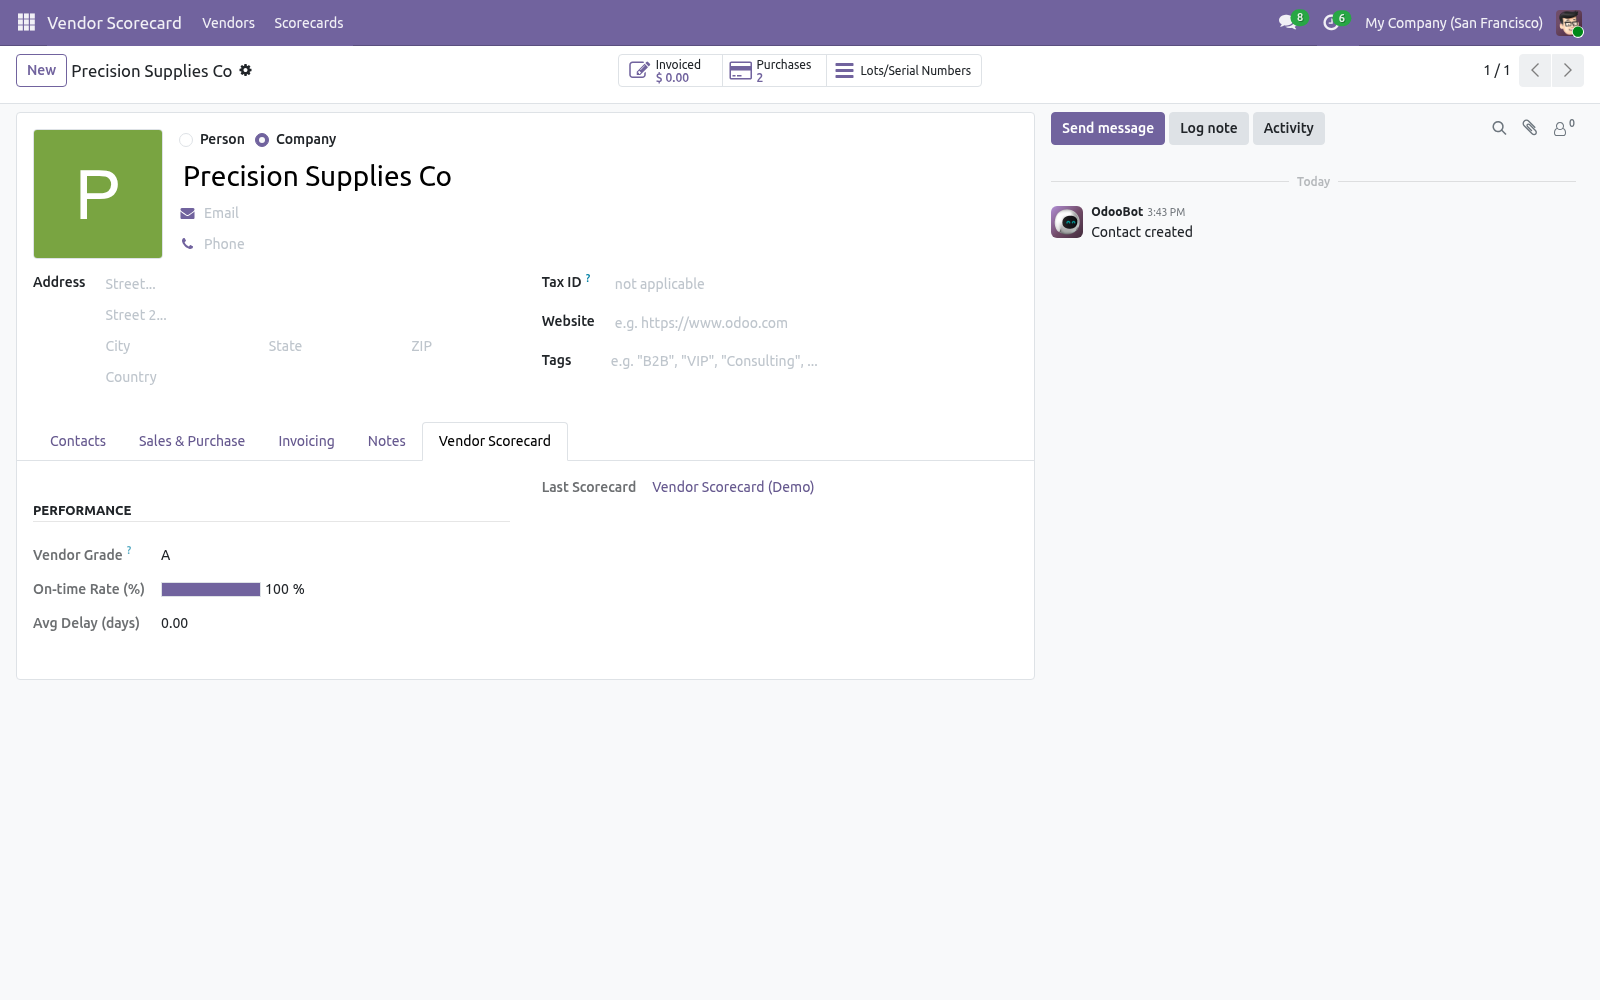This screenshot has height=1000, width=1600.
Task: Click the On-time Rate progress bar
Action: pyautogui.click(x=211, y=589)
